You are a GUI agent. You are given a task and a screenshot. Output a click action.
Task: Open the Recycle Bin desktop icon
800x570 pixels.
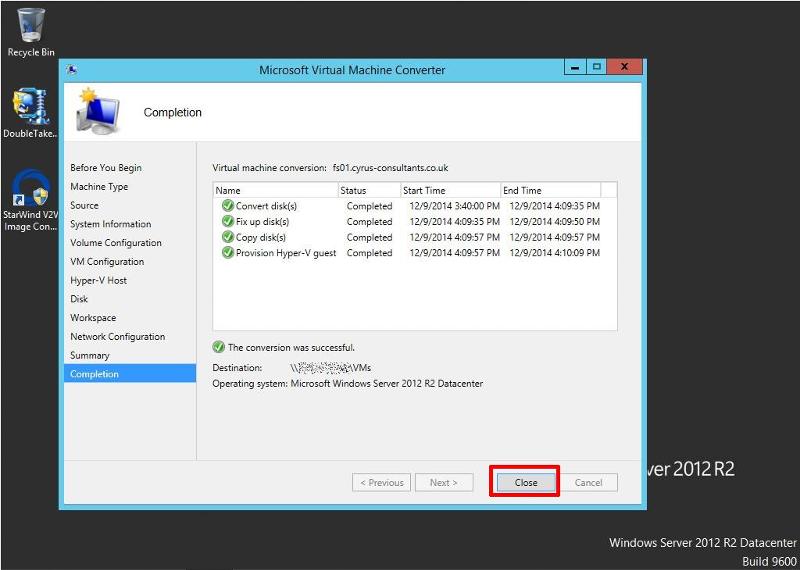31,32
